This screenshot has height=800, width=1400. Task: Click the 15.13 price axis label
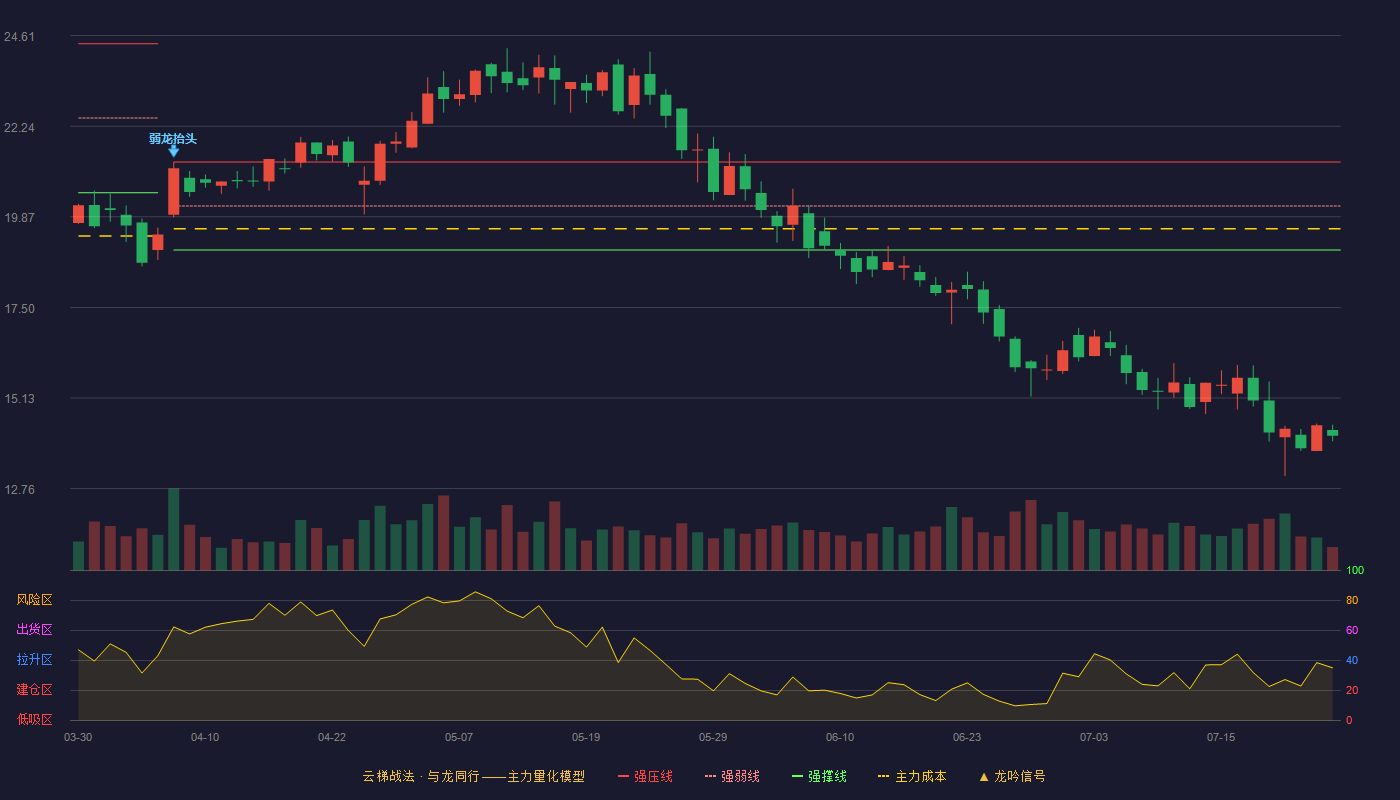pos(19,399)
